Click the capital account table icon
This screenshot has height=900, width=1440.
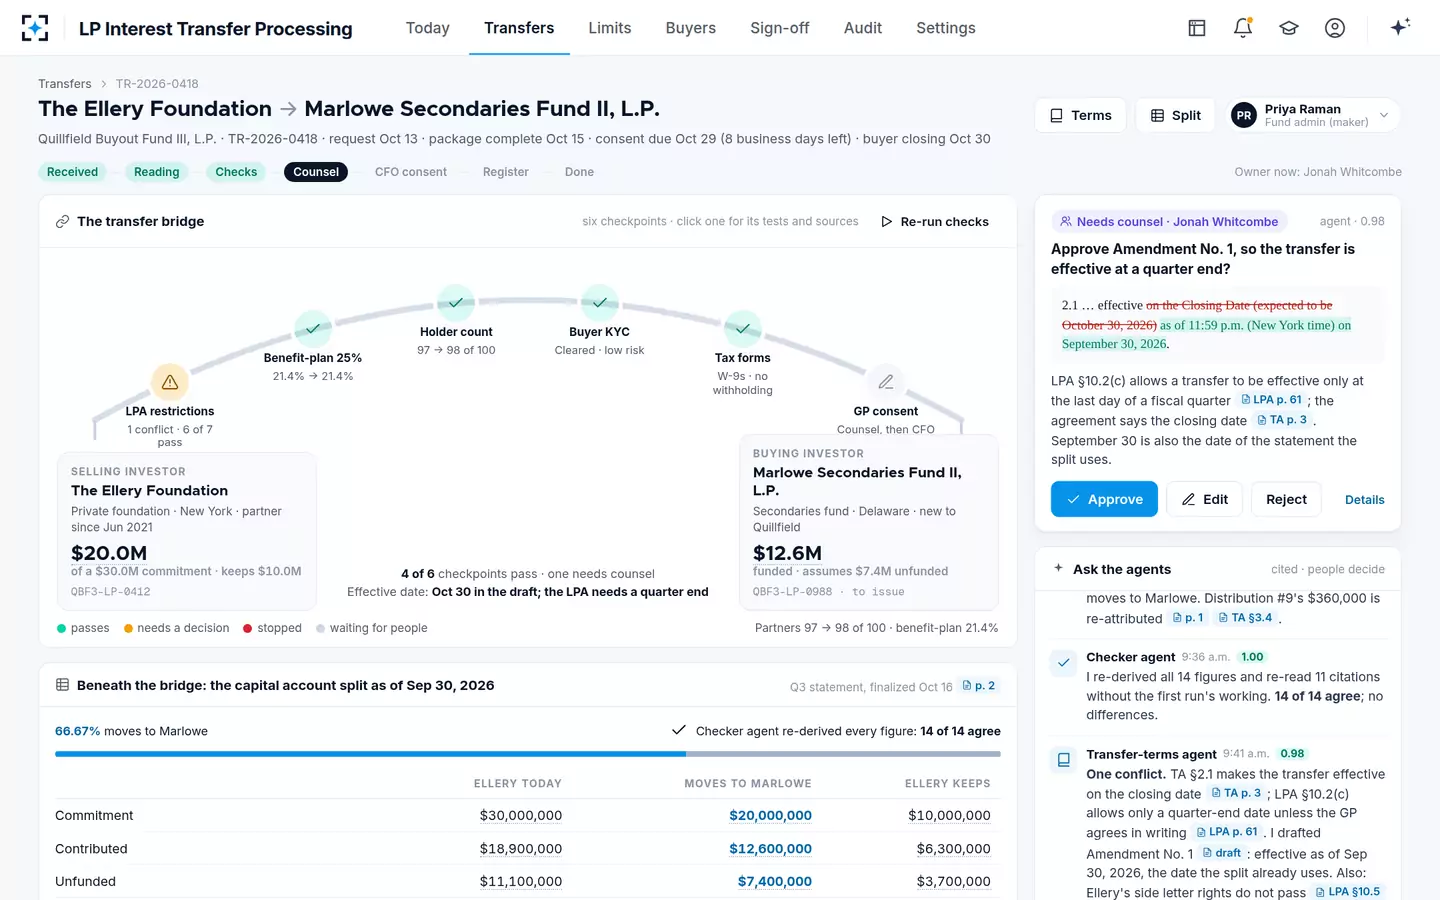[x=62, y=685]
